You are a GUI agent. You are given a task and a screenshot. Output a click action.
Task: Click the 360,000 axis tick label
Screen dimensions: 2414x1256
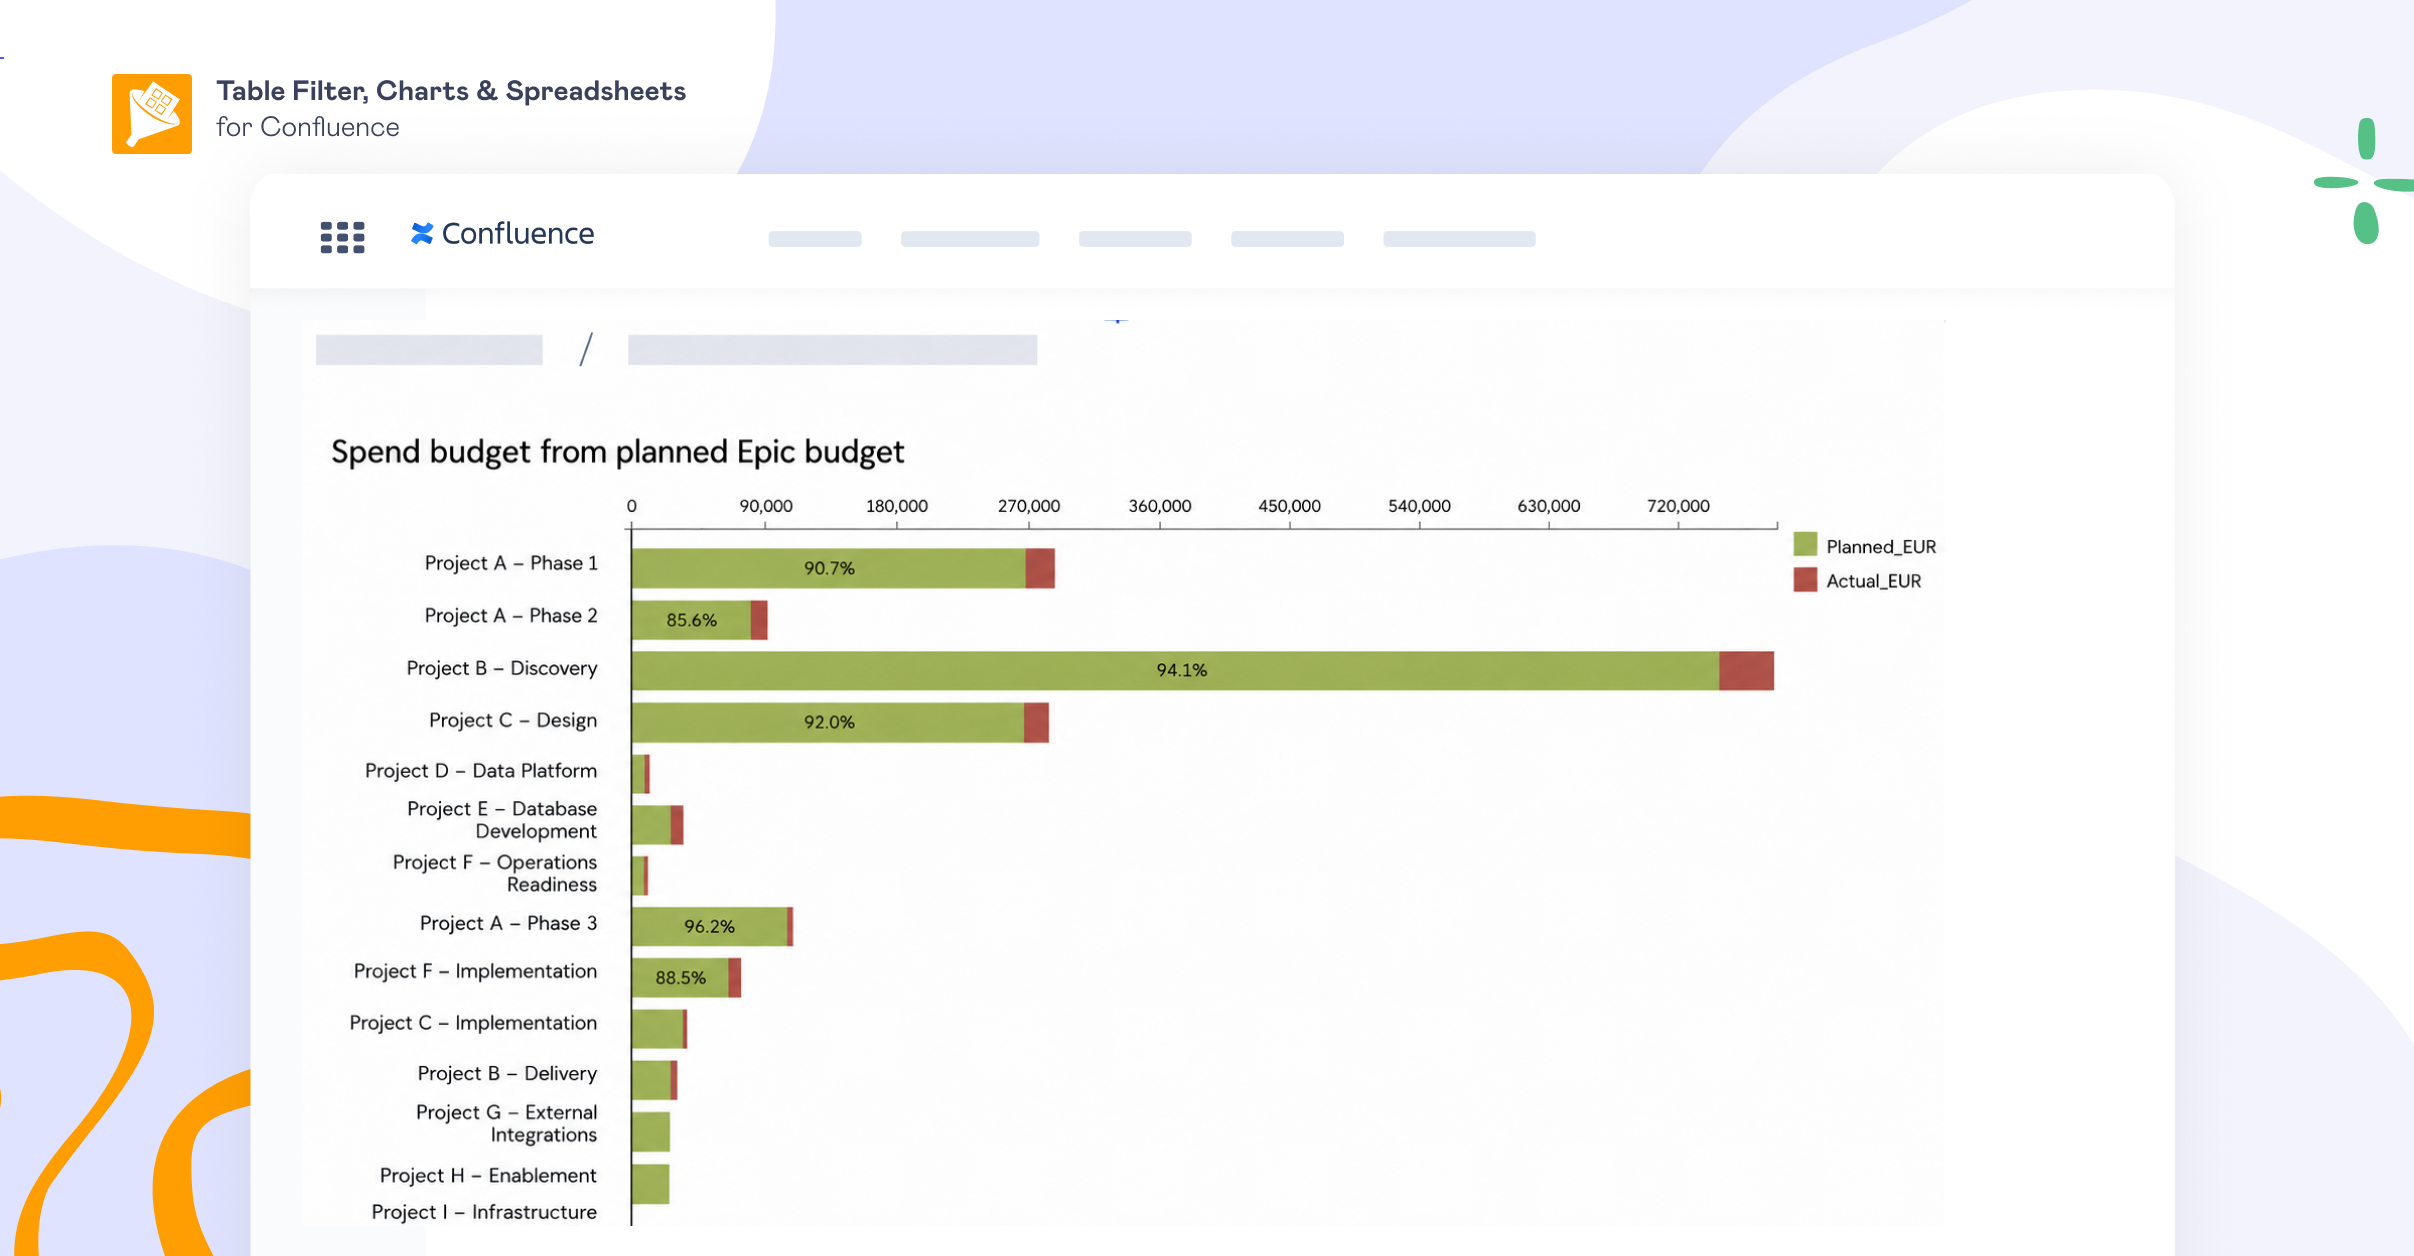pyautogui.click(x=1160, y=506)
